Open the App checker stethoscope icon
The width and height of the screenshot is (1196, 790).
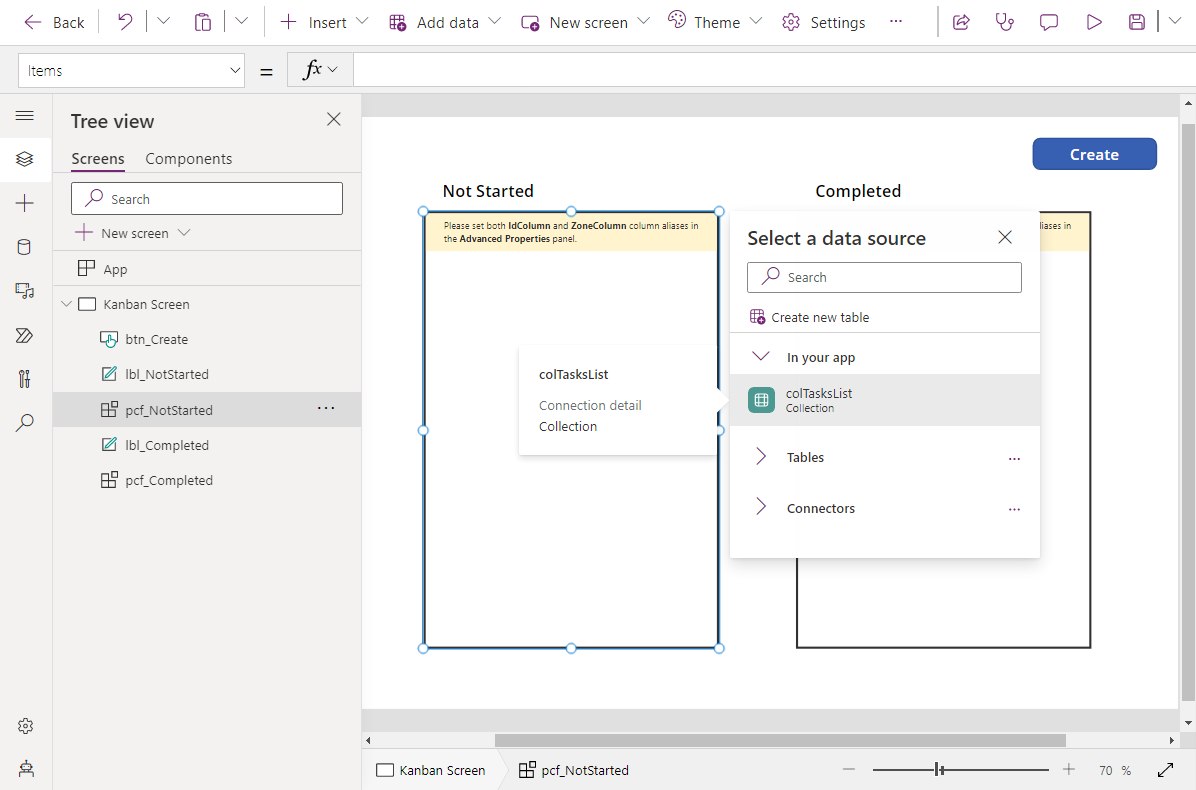pos(1005,22)
